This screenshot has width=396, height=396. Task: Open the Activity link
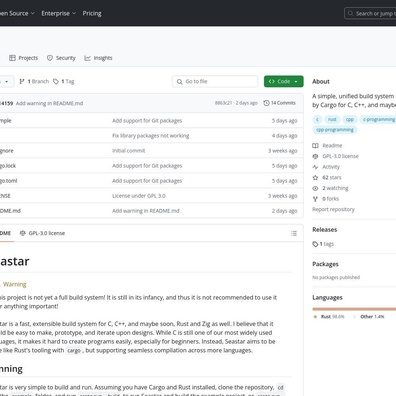[x=331, y=167]
